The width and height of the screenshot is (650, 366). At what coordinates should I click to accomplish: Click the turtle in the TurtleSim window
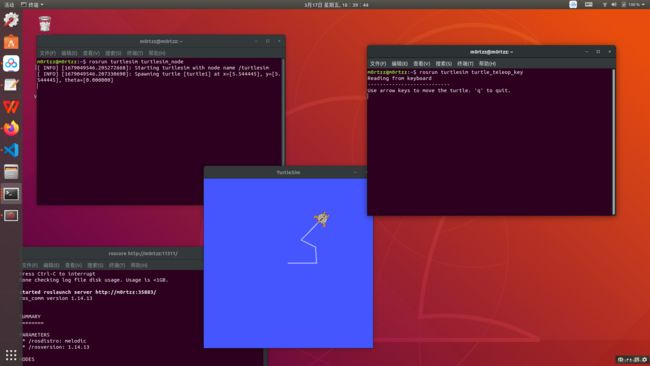[x=322, y=218]
